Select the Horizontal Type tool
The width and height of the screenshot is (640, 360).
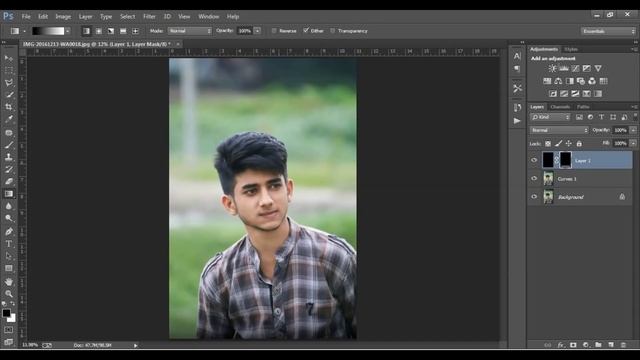click(9, 244)
